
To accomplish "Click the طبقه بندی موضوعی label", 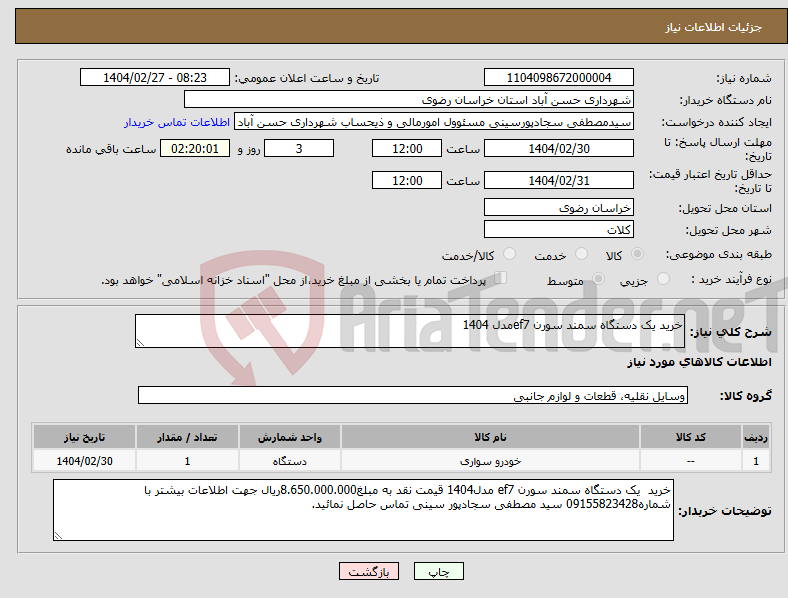I will click(719, 254).
